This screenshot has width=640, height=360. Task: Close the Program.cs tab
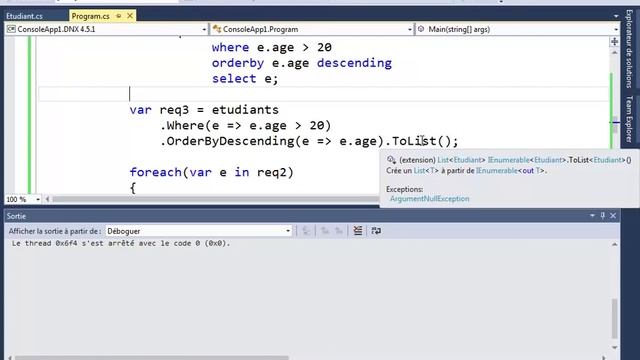[130, 16]
